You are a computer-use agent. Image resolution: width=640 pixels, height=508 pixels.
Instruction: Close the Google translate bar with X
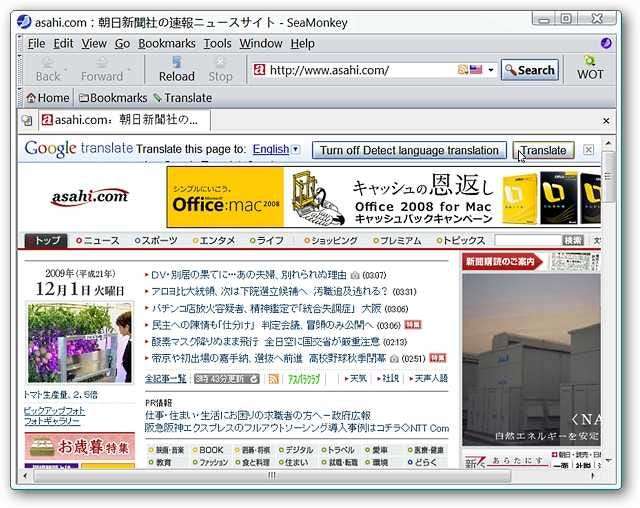[588, 150]
